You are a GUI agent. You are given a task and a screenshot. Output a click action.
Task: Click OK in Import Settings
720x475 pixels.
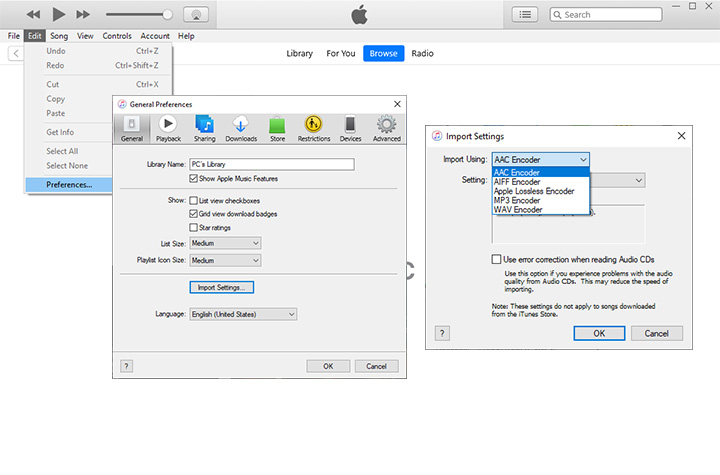[x=599, y=334]
